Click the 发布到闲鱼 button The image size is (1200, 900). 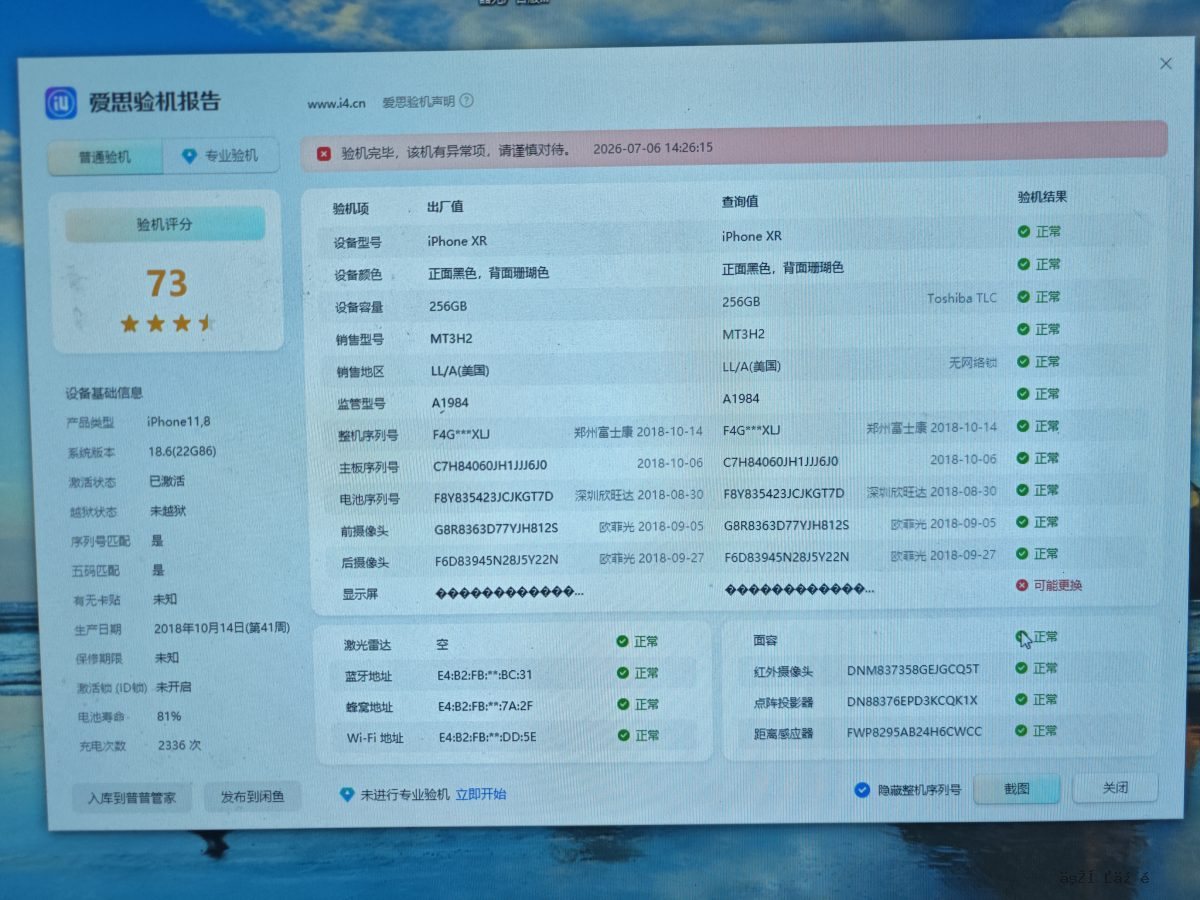tap(252, 797)
